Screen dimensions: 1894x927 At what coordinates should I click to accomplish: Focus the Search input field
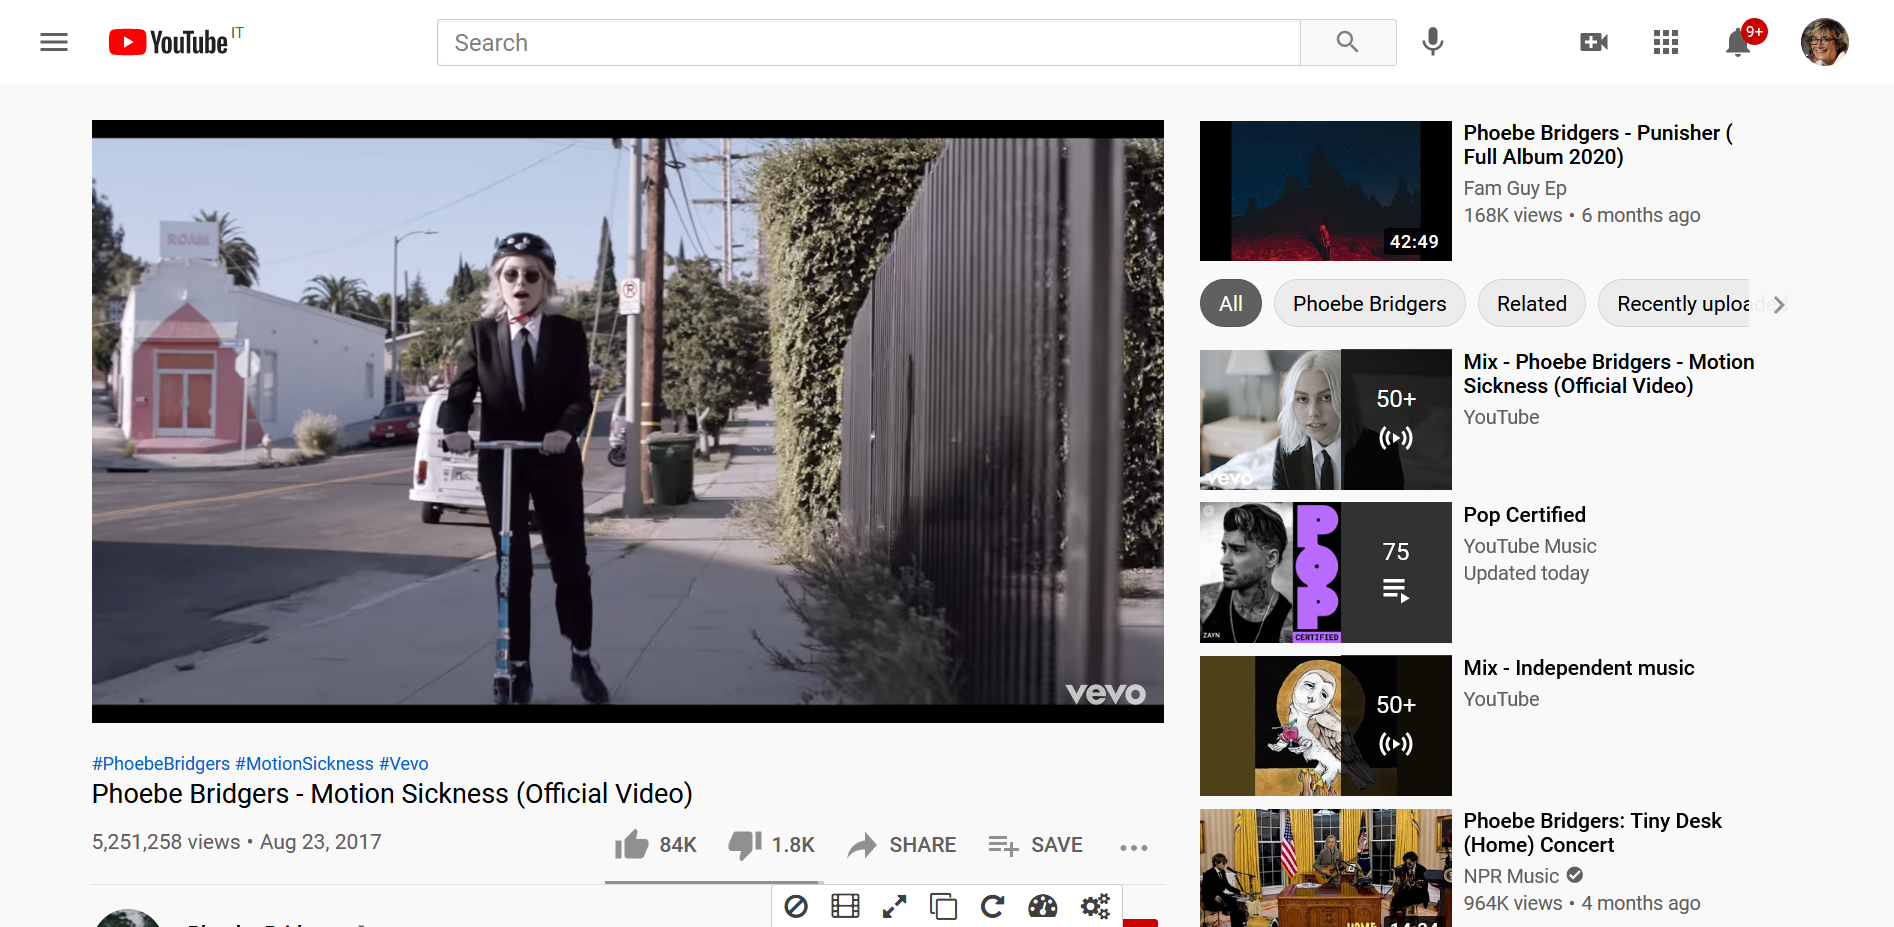(x=868, y=43)
